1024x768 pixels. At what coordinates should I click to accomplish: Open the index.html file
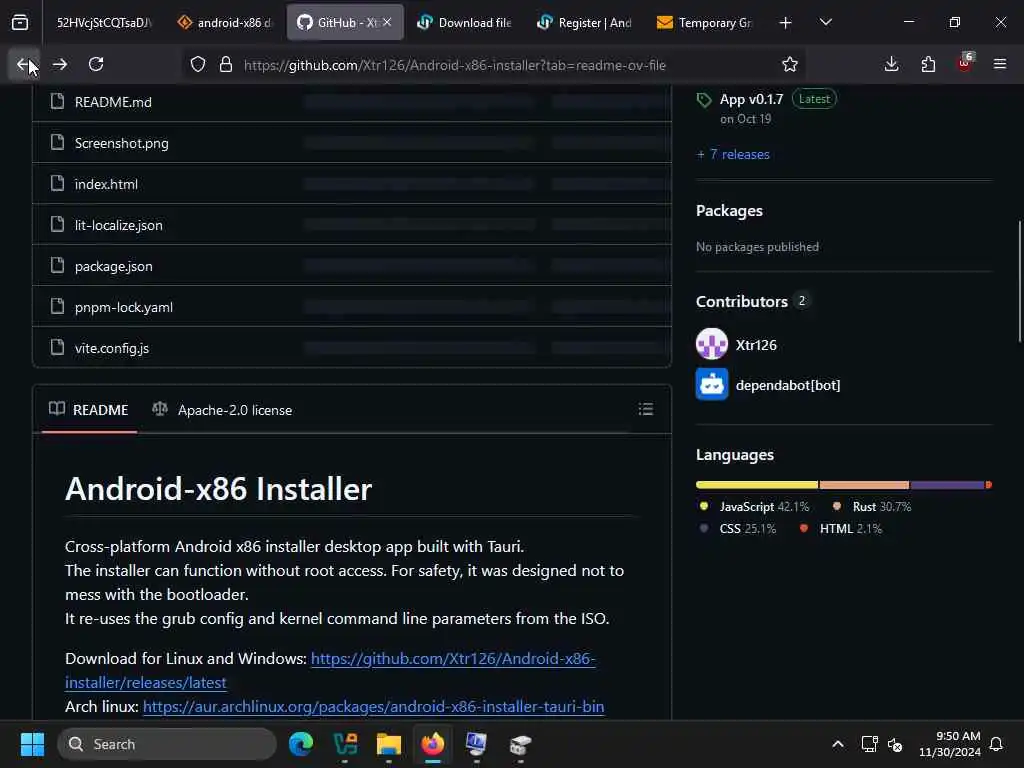106,184
